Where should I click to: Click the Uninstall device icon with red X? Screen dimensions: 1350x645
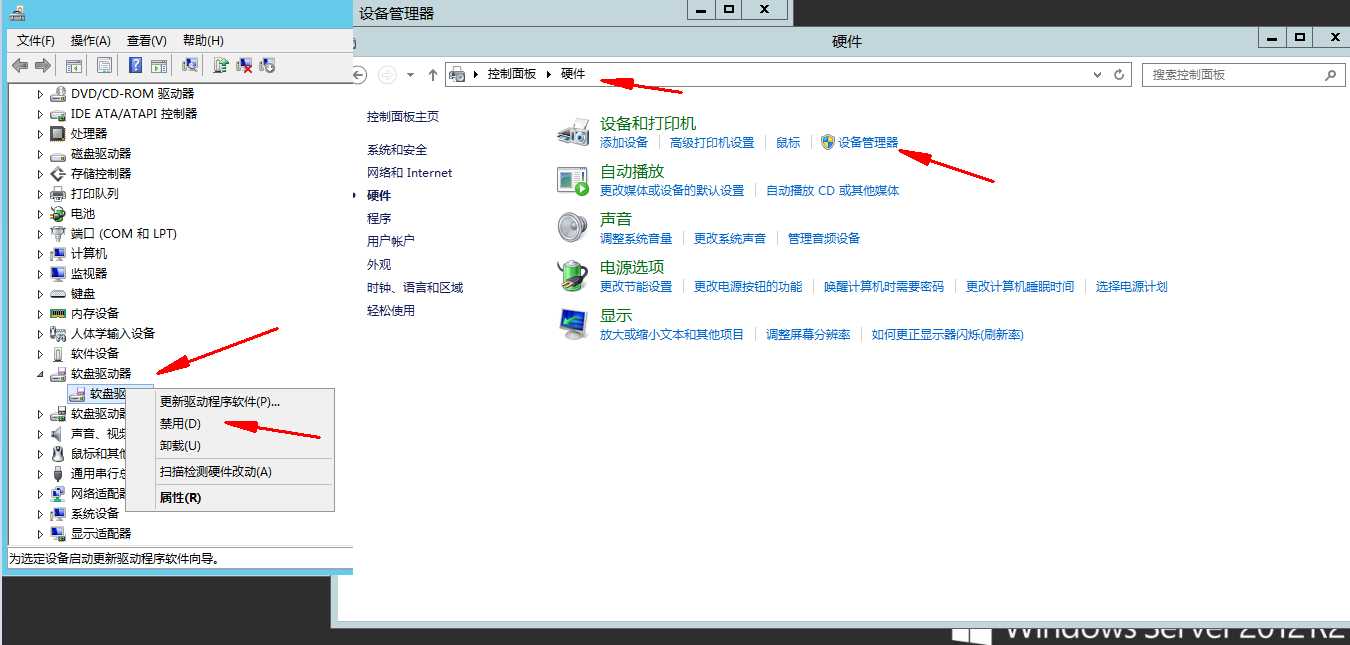coord(243,65)
